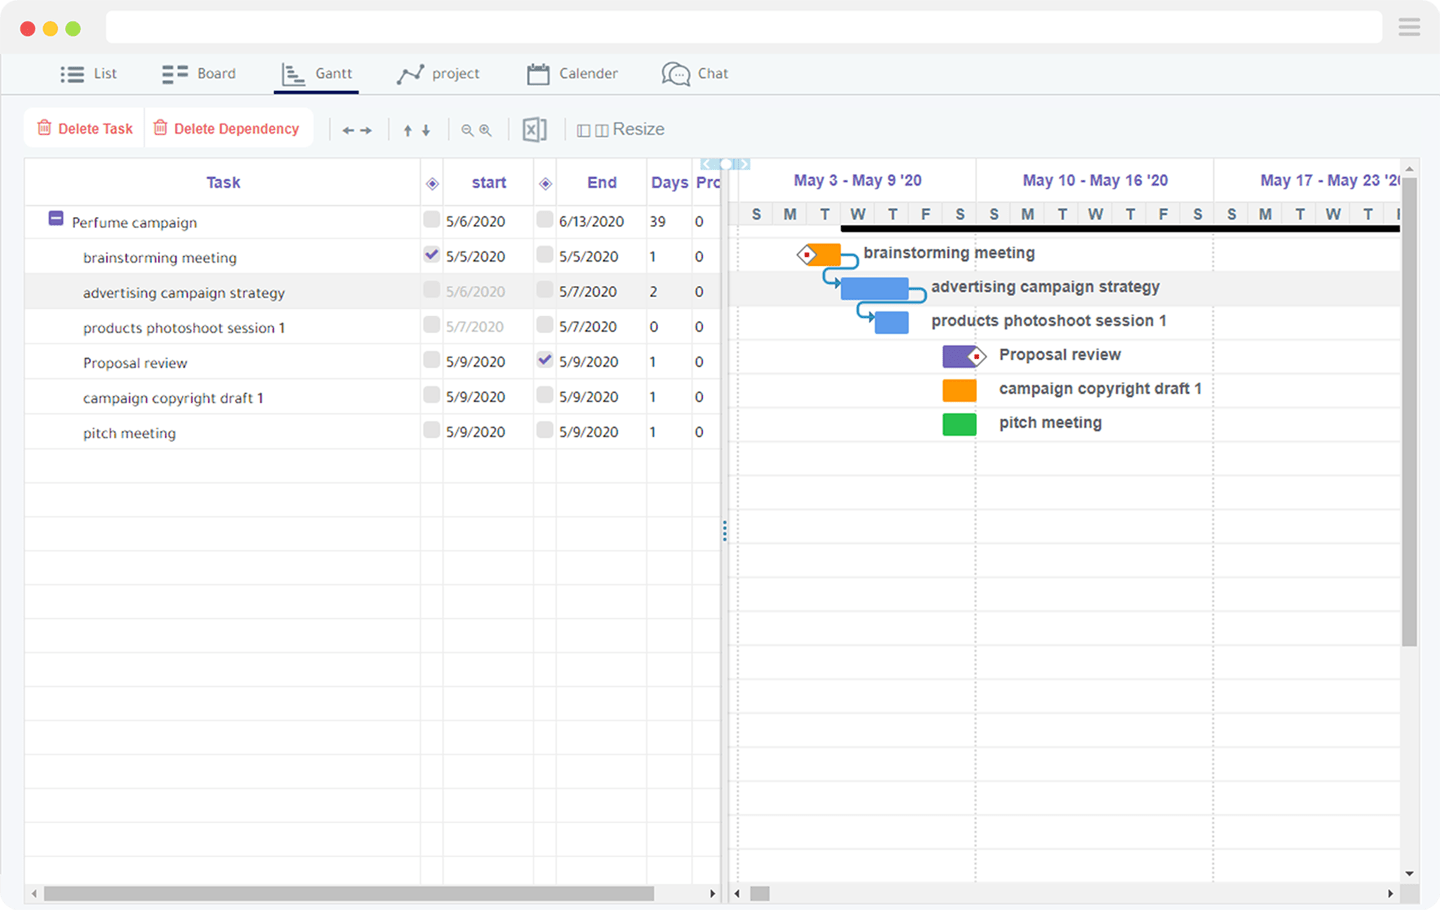
Task: Move task down with the down arrow
Action: [x=426, y=130]
